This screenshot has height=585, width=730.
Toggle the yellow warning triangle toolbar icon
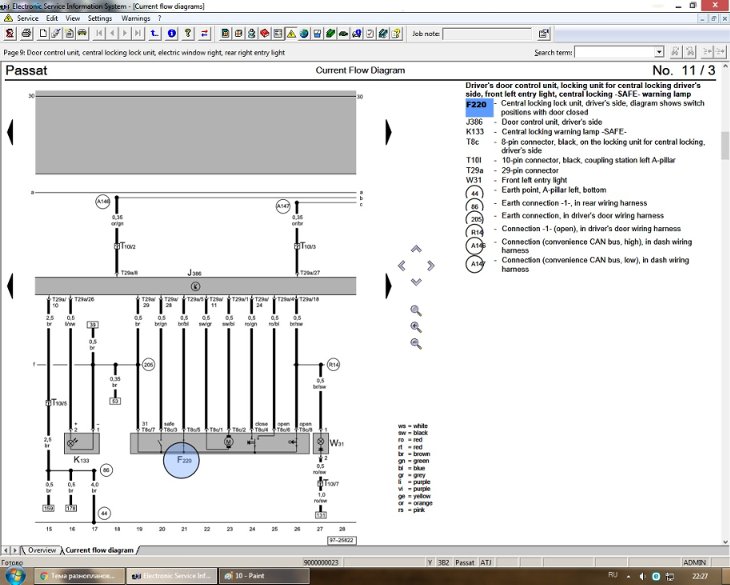coord(291,34)
